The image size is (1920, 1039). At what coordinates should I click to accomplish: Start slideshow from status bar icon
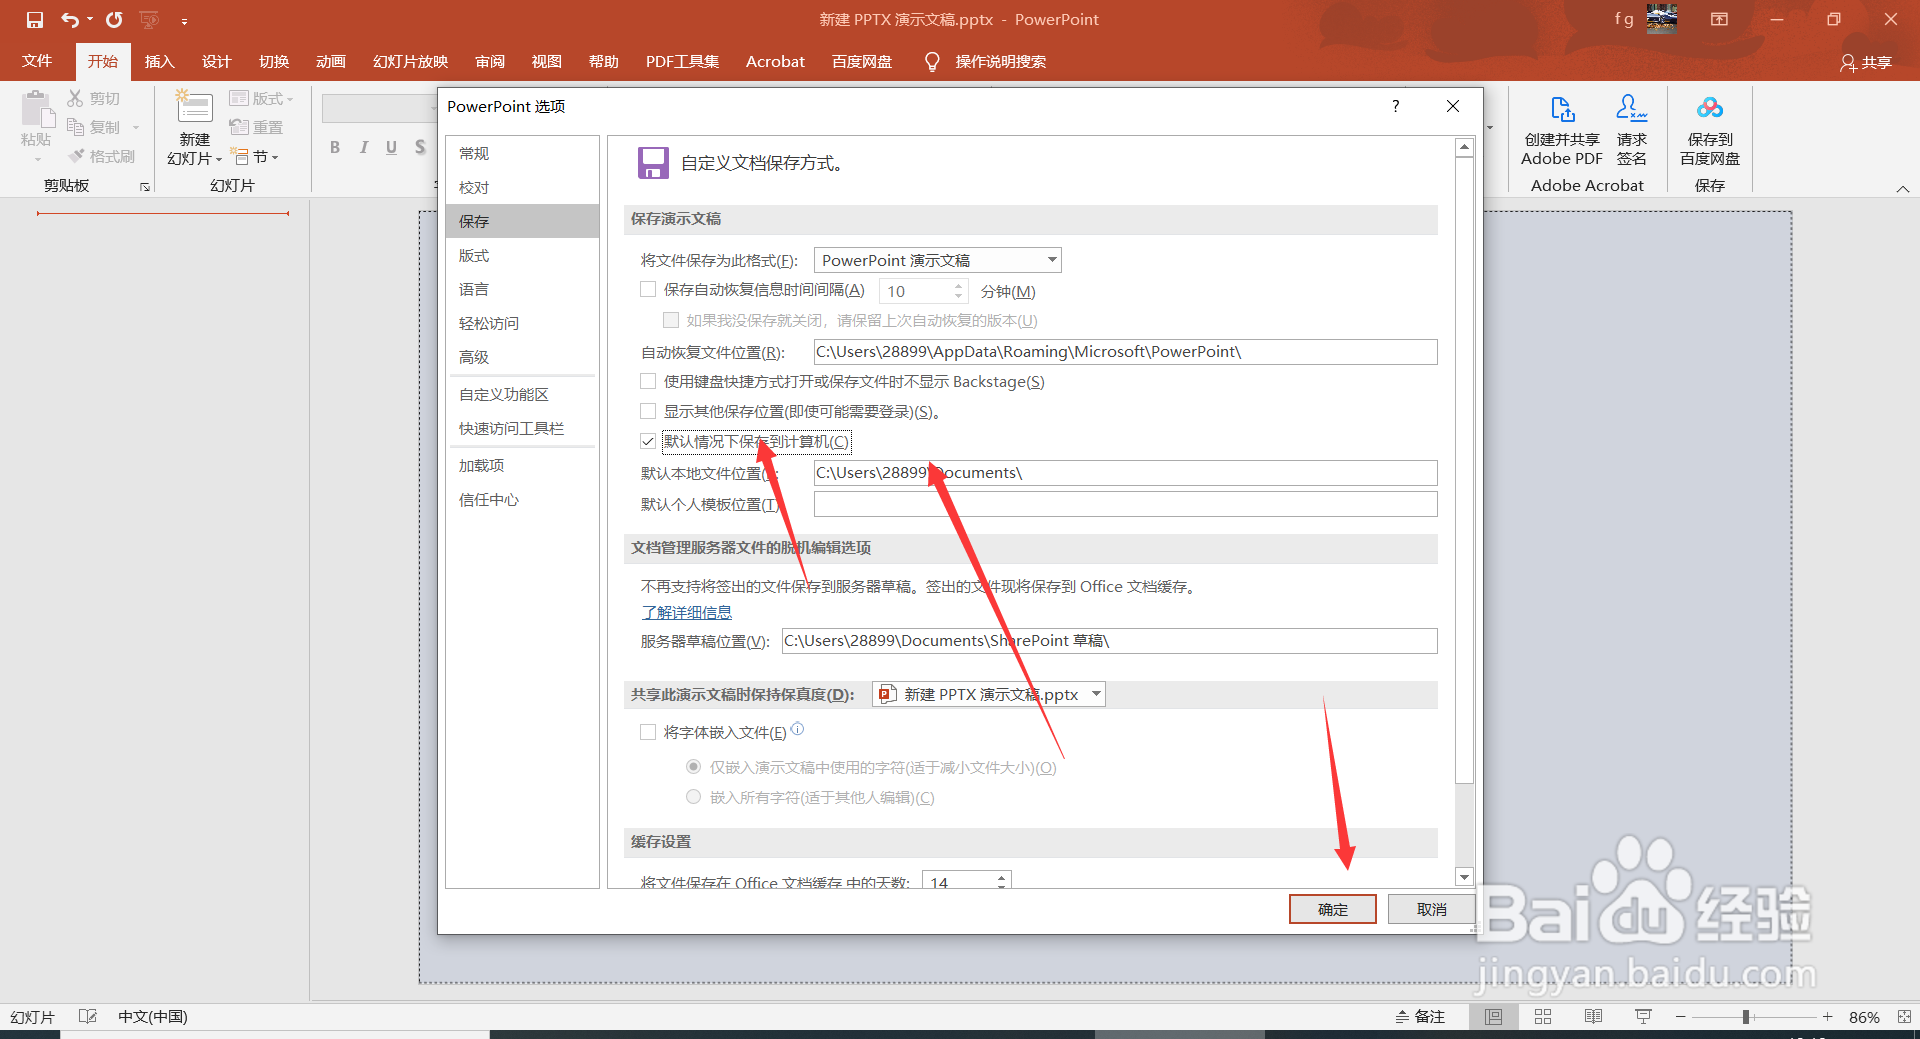[x=1643, y=1017]
